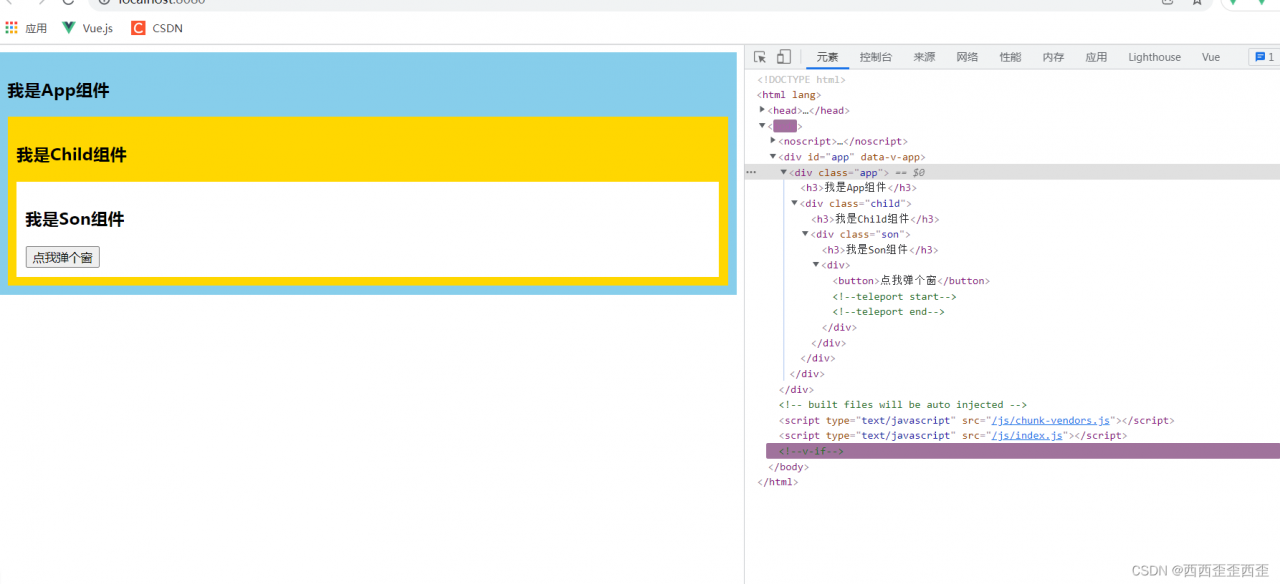Click the 我是Child组件 heading on page
Viewport: 1280px width, 584px height.
(71, 155)
